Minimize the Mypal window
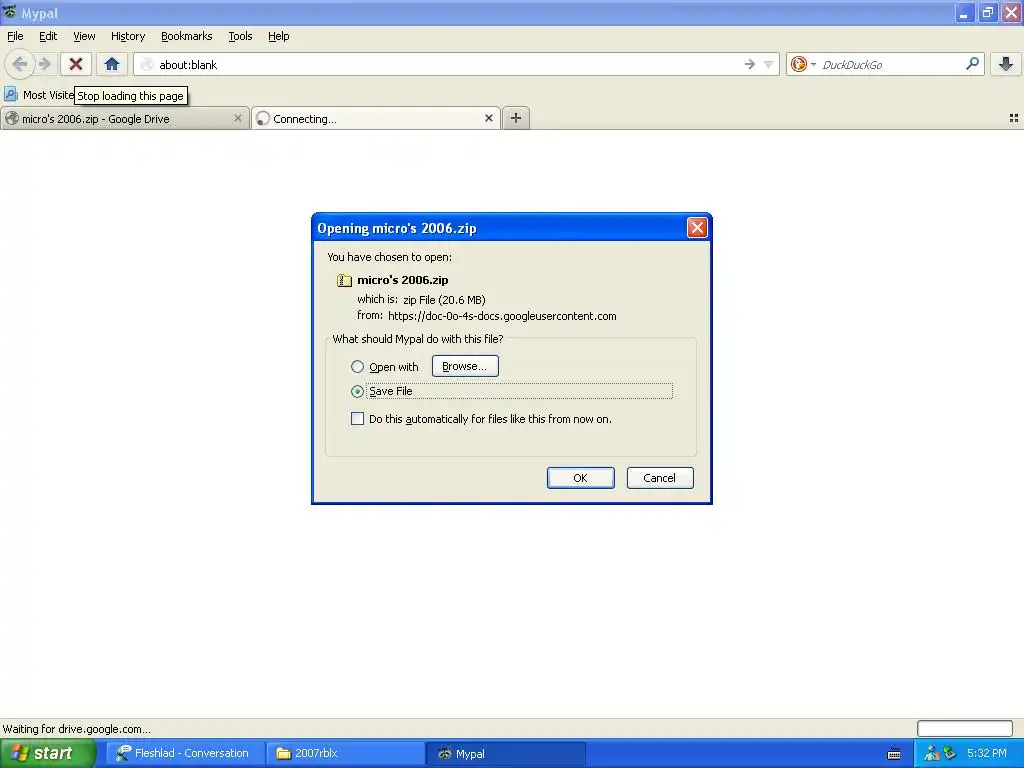1024x768 pixels. tap(964, 12)
